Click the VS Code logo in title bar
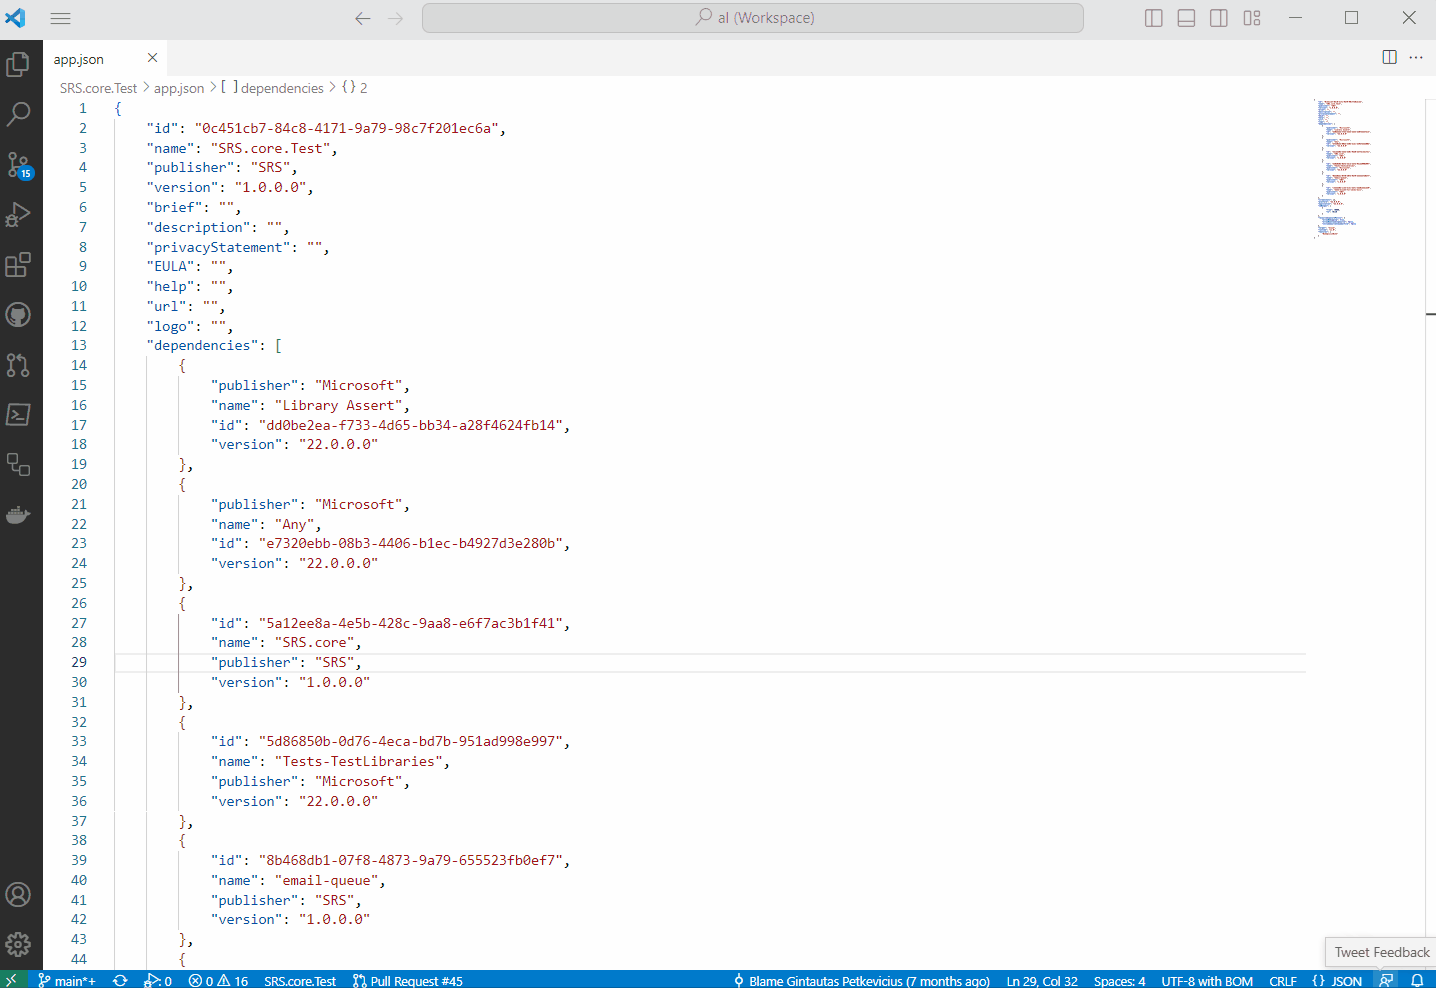The image size is (1436, 988). 16,18
